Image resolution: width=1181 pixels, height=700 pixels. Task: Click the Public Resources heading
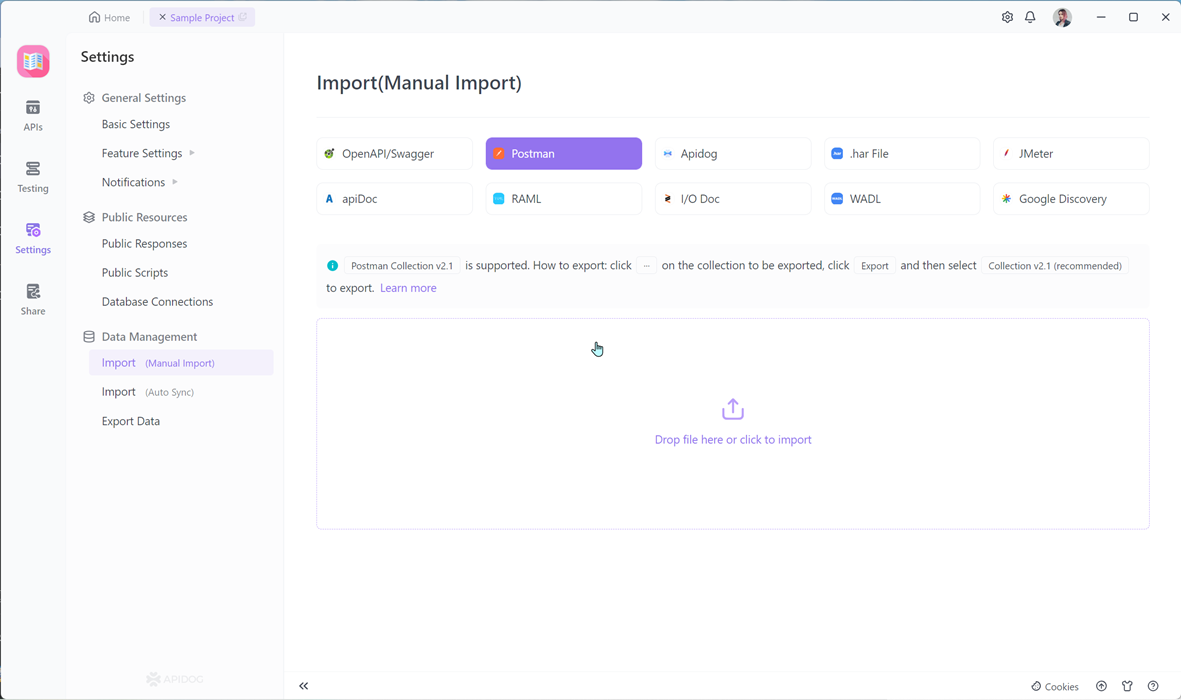pos(145,217)
